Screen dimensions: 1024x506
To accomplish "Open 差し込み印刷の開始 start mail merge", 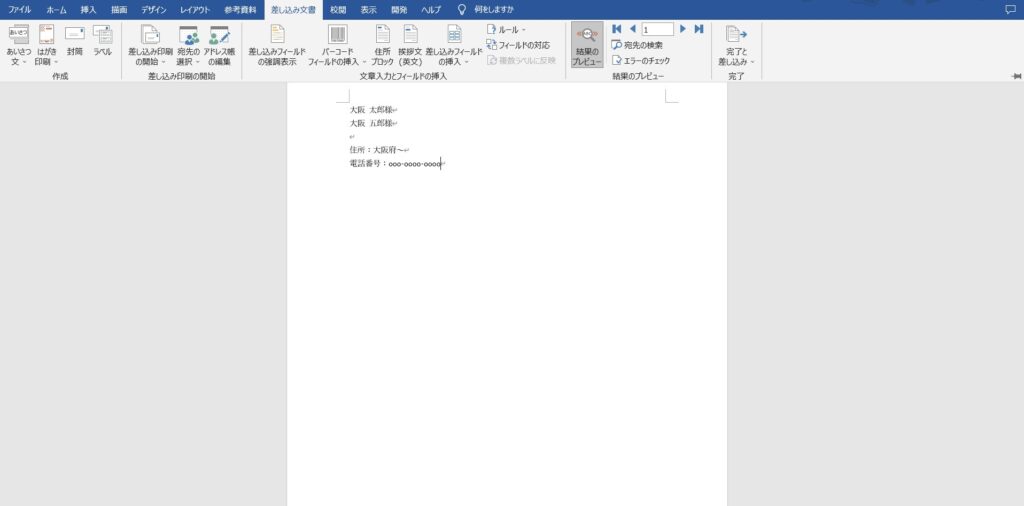I will click(x=150, y=45).
